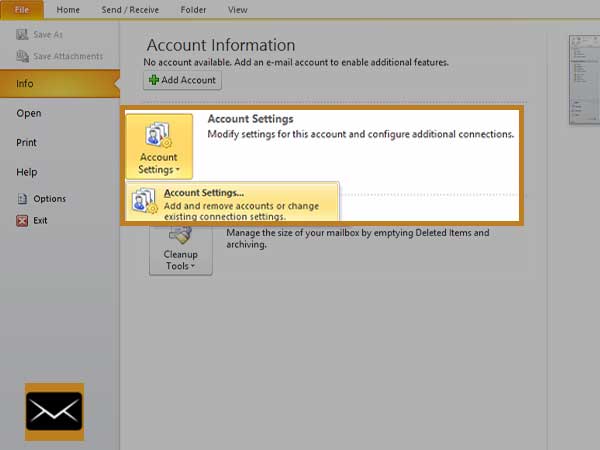
Task: Switch to the Folder tab
Action: pyautogui.click(x=193, y=10)
